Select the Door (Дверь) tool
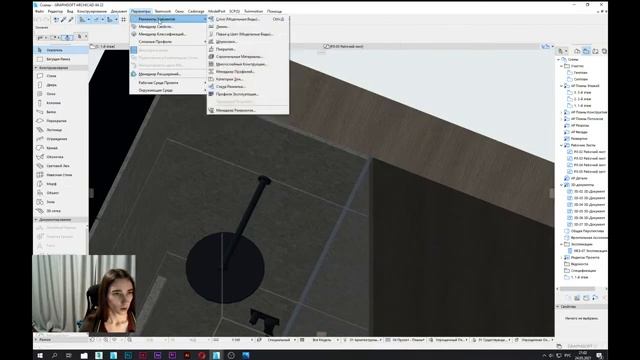 (x=60, y=85)
